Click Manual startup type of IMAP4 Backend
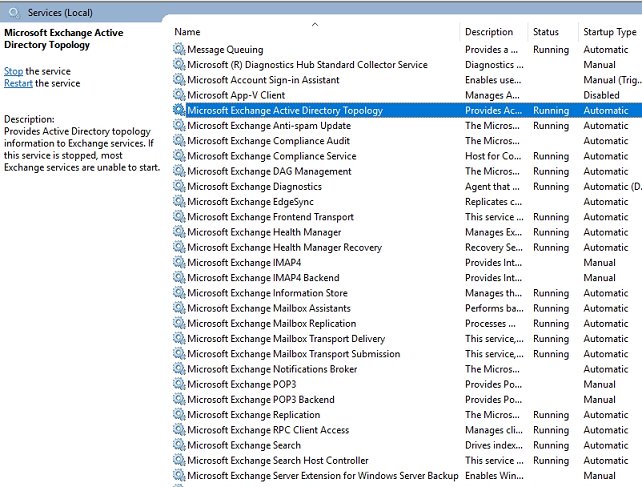 tap(599, 278)
